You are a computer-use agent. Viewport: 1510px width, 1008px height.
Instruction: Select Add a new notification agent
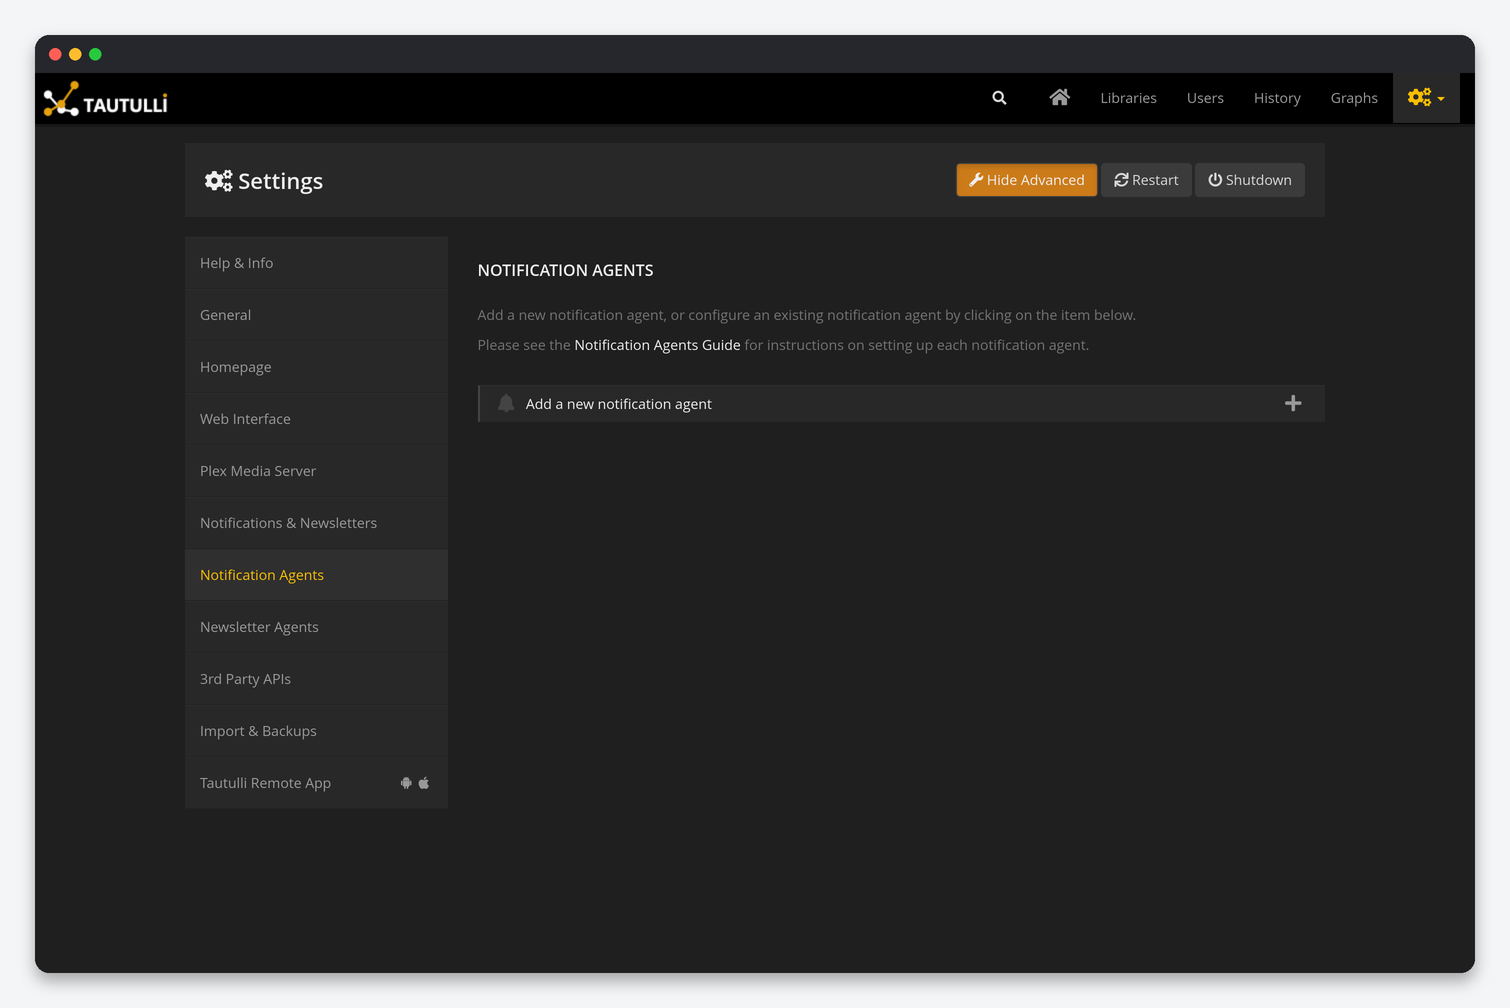click(x=901, y=403)
